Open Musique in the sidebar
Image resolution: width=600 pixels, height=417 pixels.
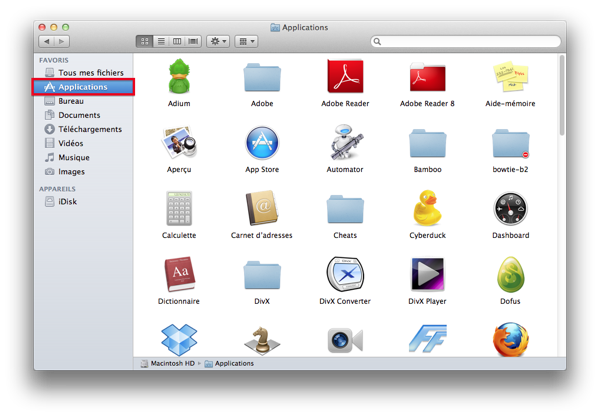point(83,158)
